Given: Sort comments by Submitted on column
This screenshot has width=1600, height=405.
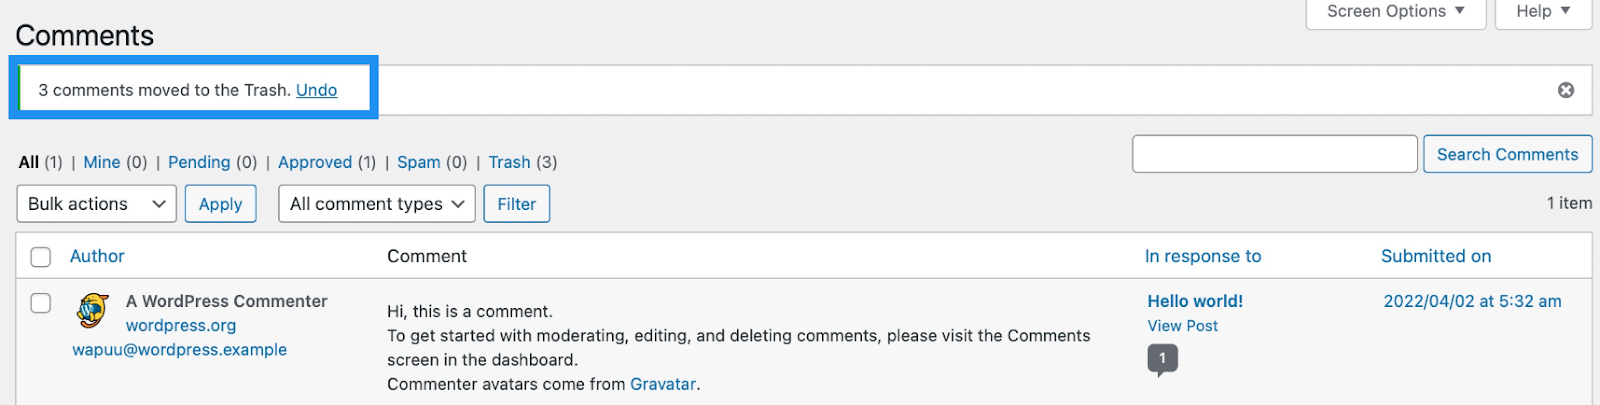Looking at the screenshot, I should (1436, 256).
